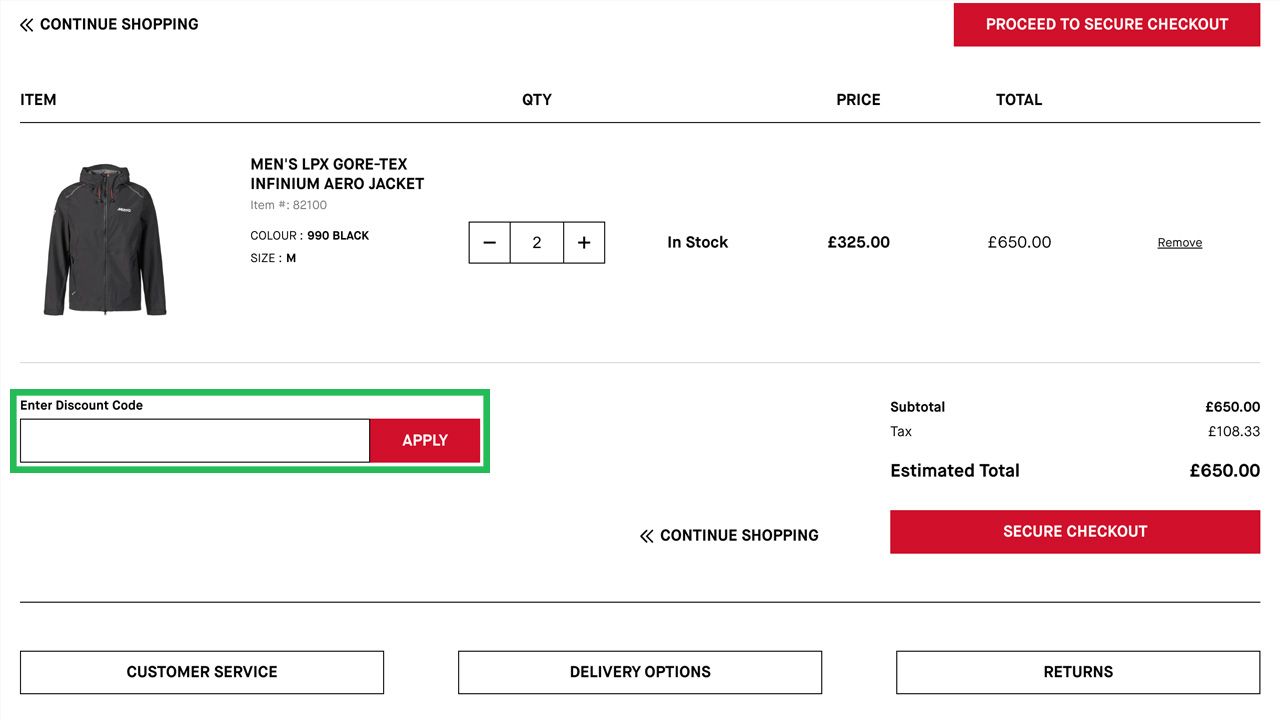Open the black jacket product thumbnail

[x=105, y=240]
